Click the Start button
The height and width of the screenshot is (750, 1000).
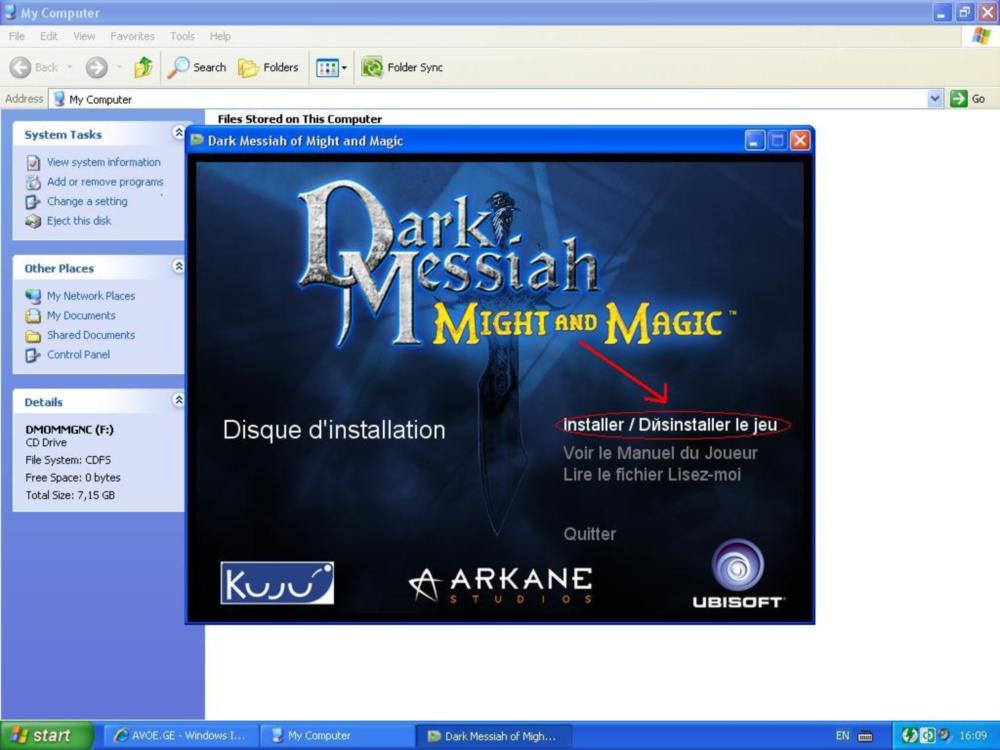[47, 735]
